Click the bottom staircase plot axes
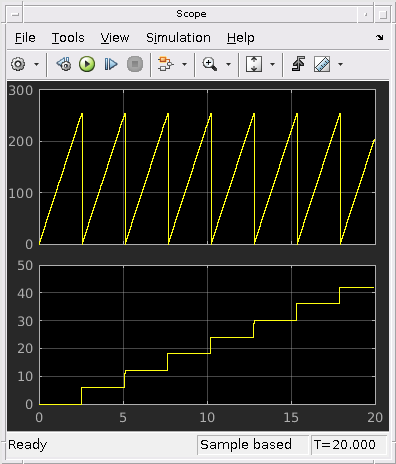 click(207, 335)
